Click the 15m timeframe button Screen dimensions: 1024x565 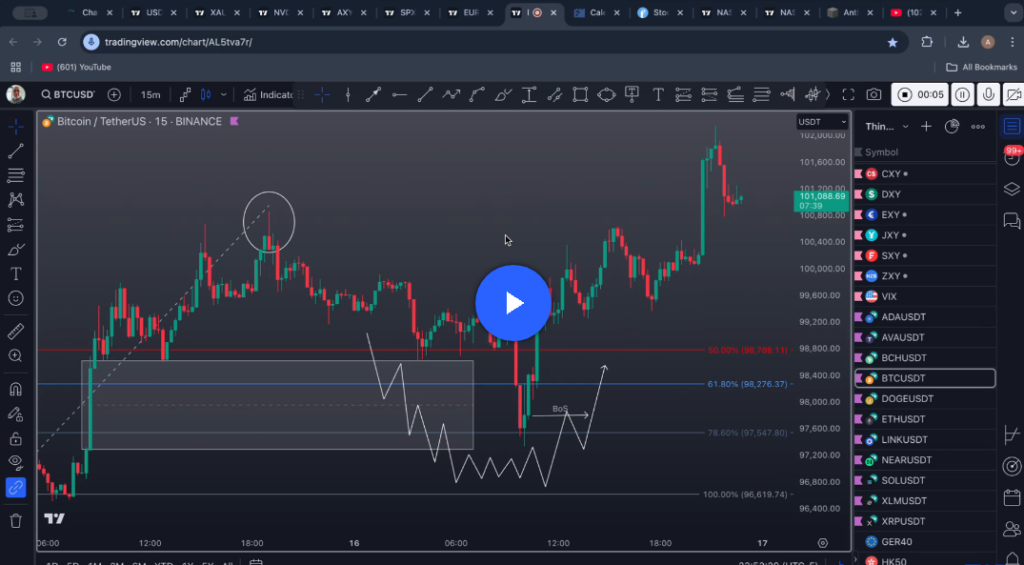point(150,95)
